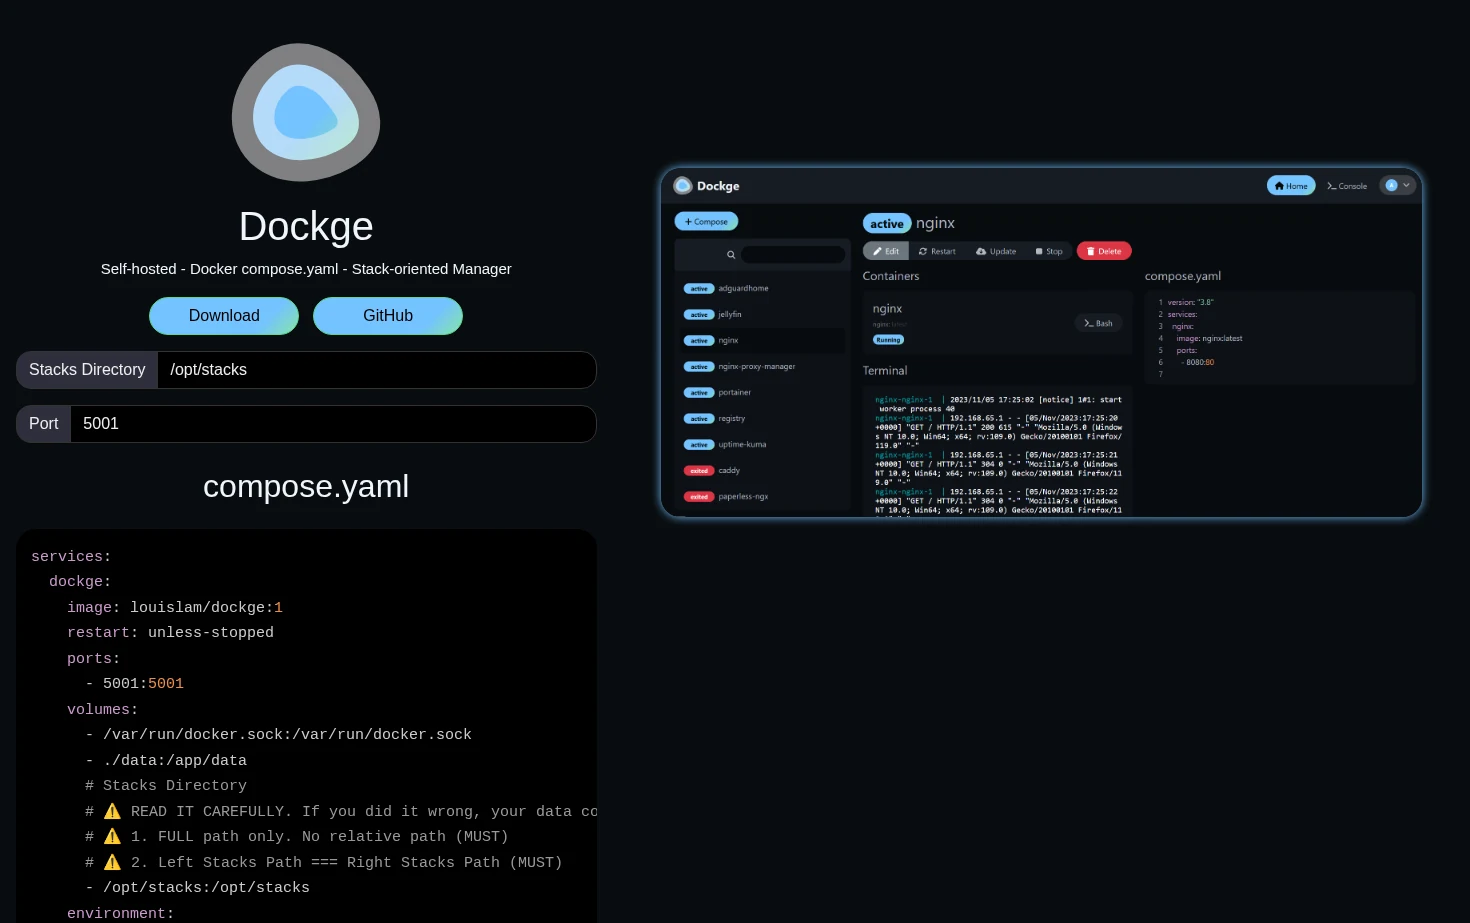Click the "- ./data:/app/data" line
The image size is (1470, 923).
coord(166,761)
